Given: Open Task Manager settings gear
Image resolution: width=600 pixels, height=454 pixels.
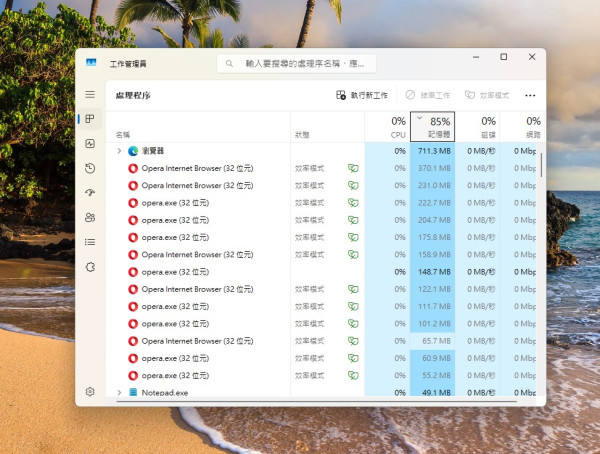Looking at the screenshot, I should tap(90, 392).
